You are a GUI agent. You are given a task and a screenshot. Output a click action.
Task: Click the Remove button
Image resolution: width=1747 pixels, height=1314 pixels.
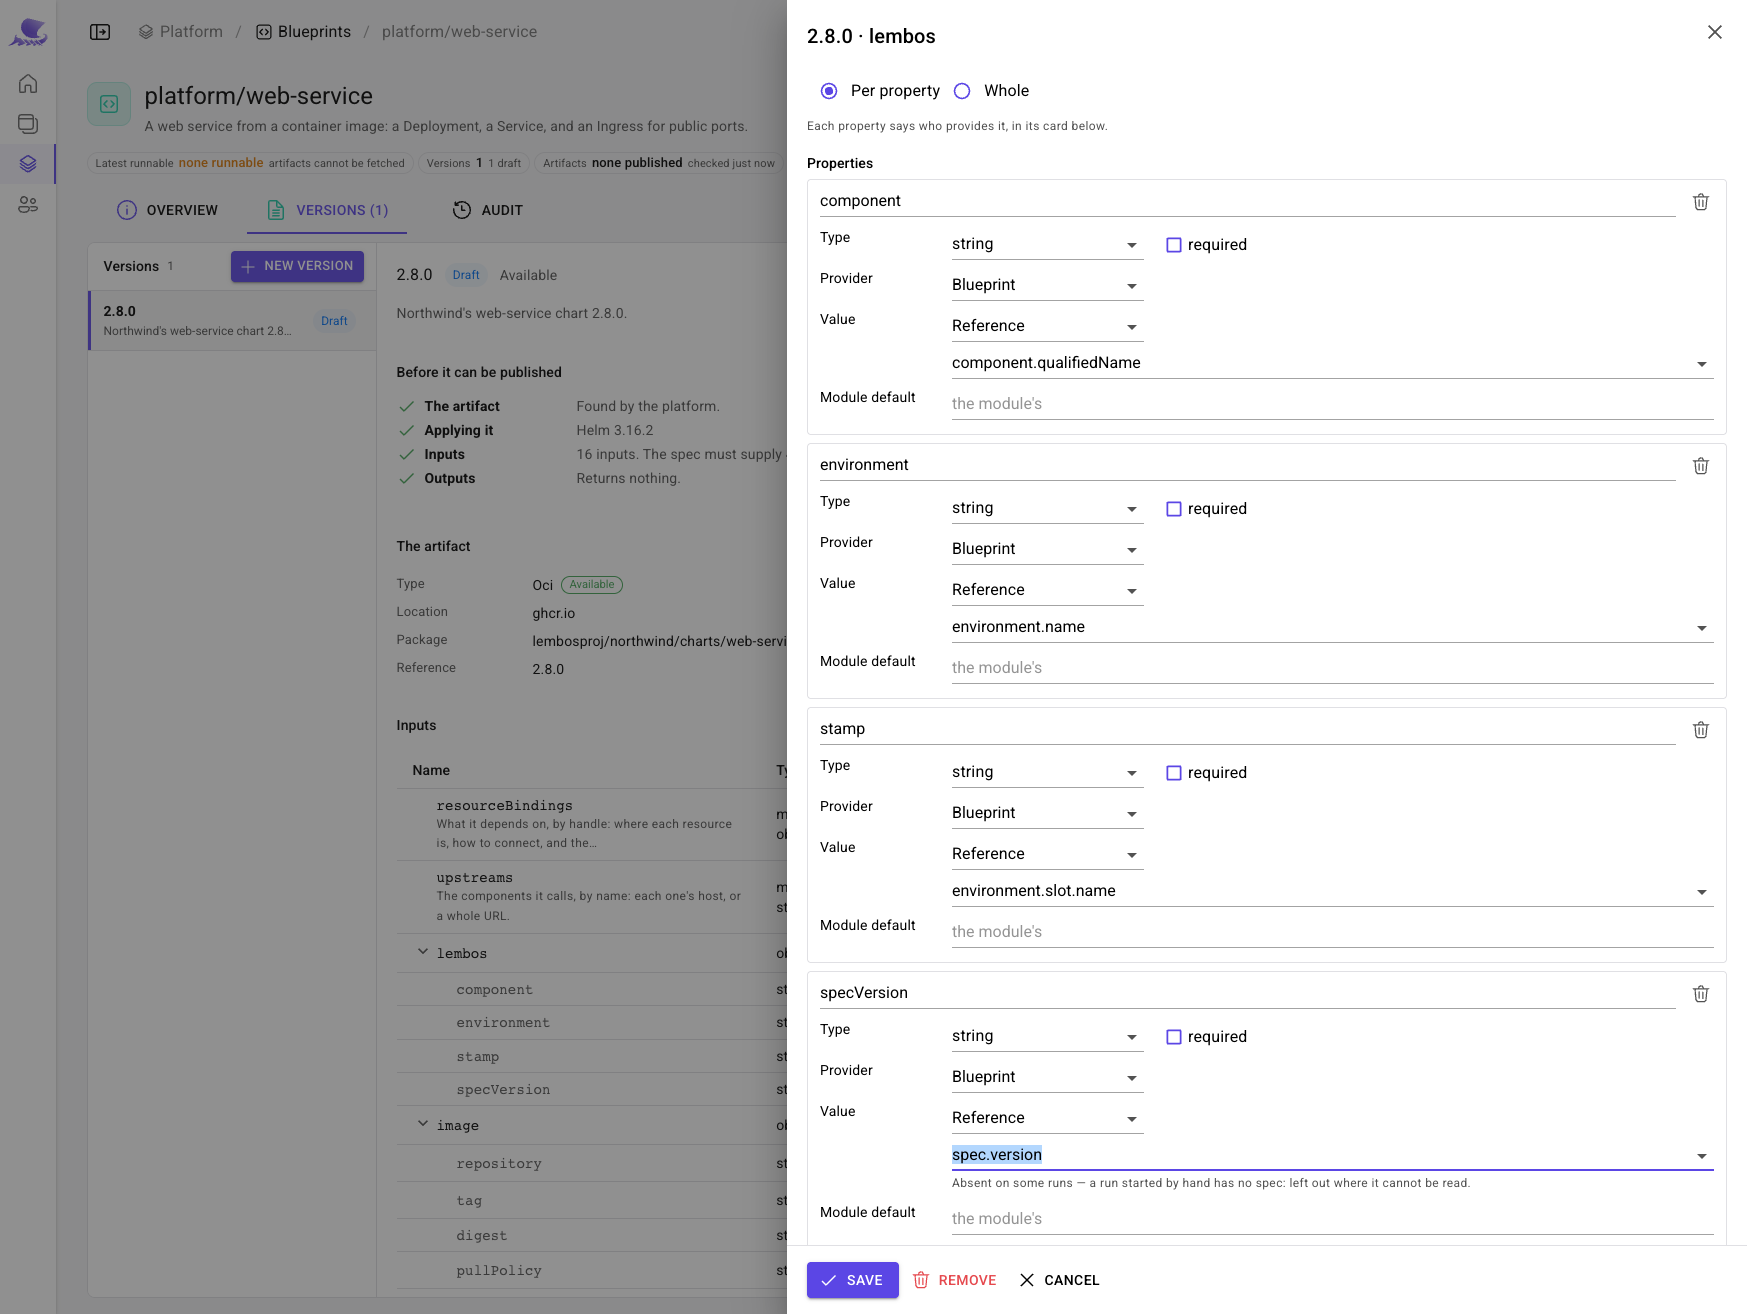pos(954,1280)
